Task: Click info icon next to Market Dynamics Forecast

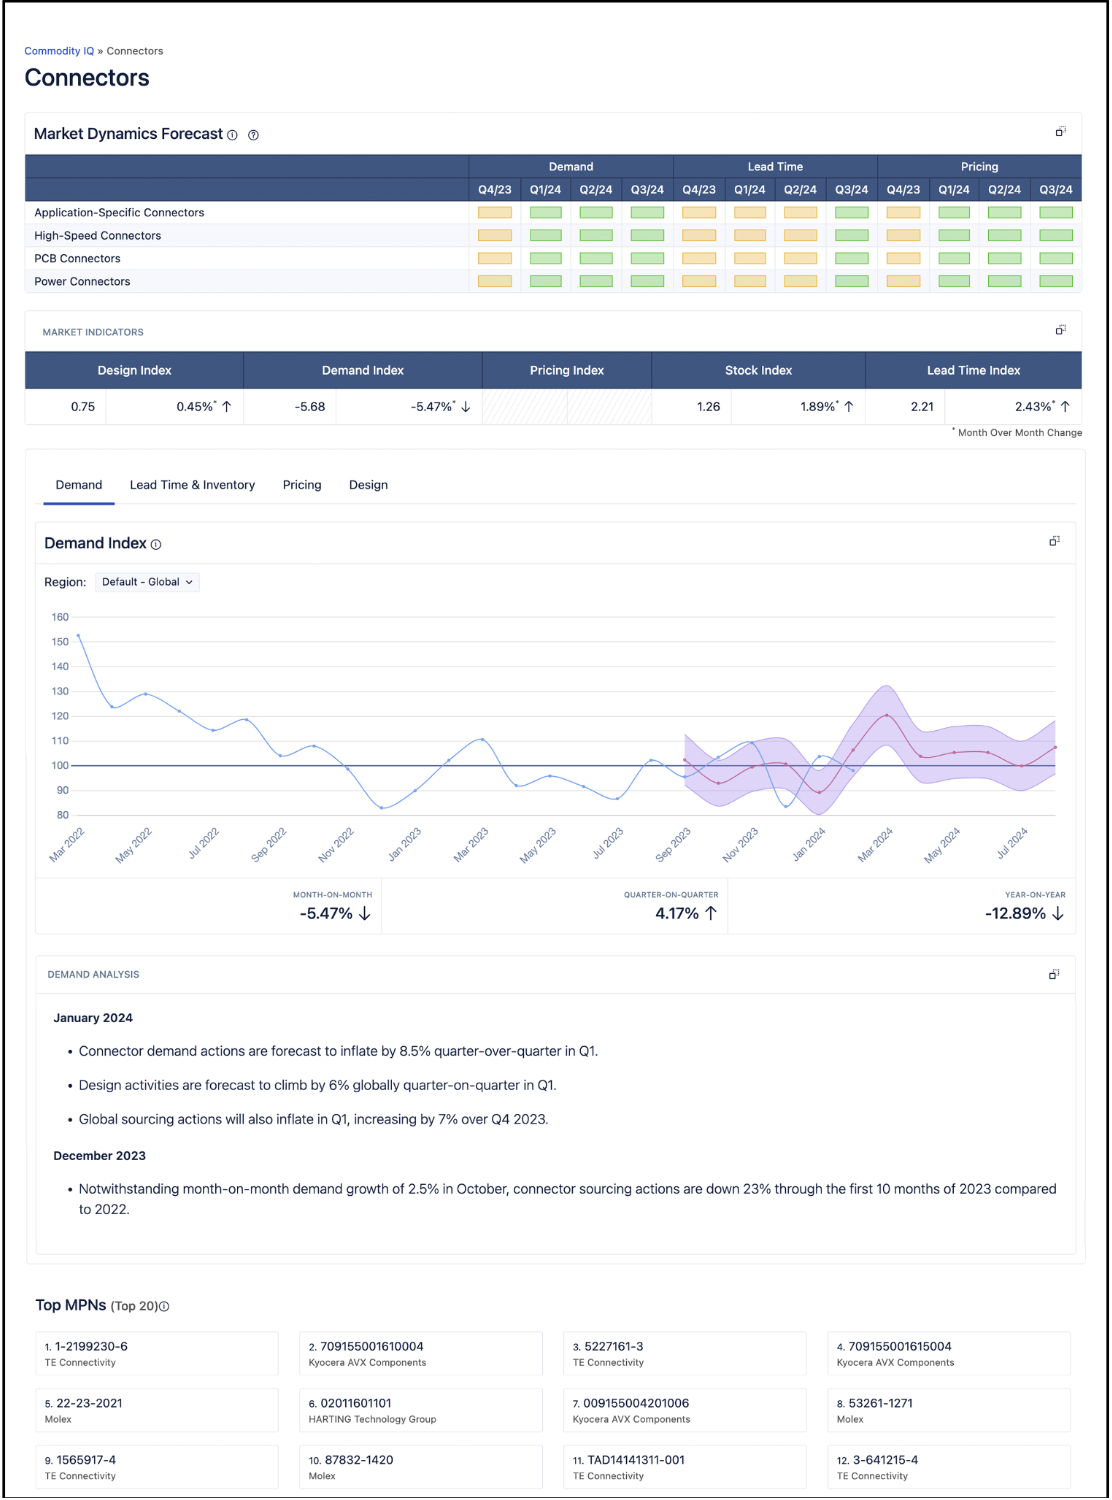Action: 232,135
